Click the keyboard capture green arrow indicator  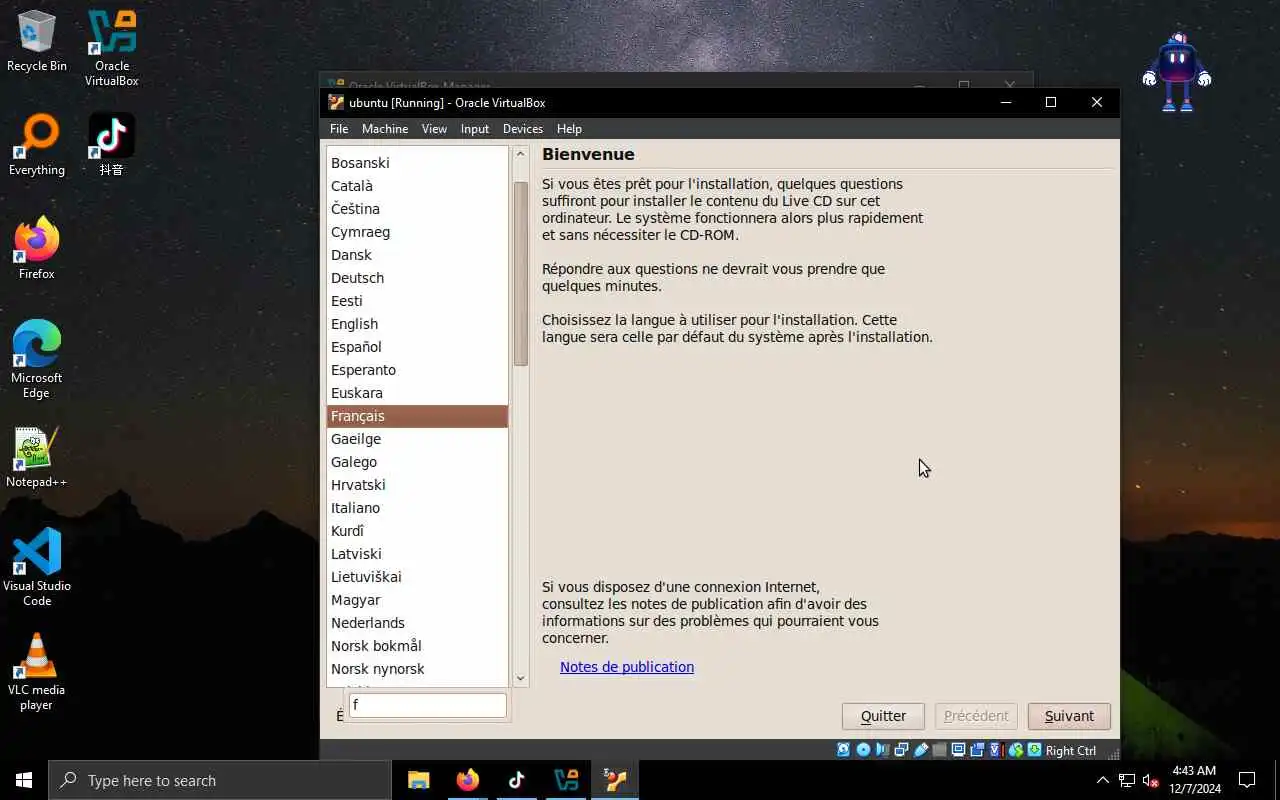pos(1034,750)
